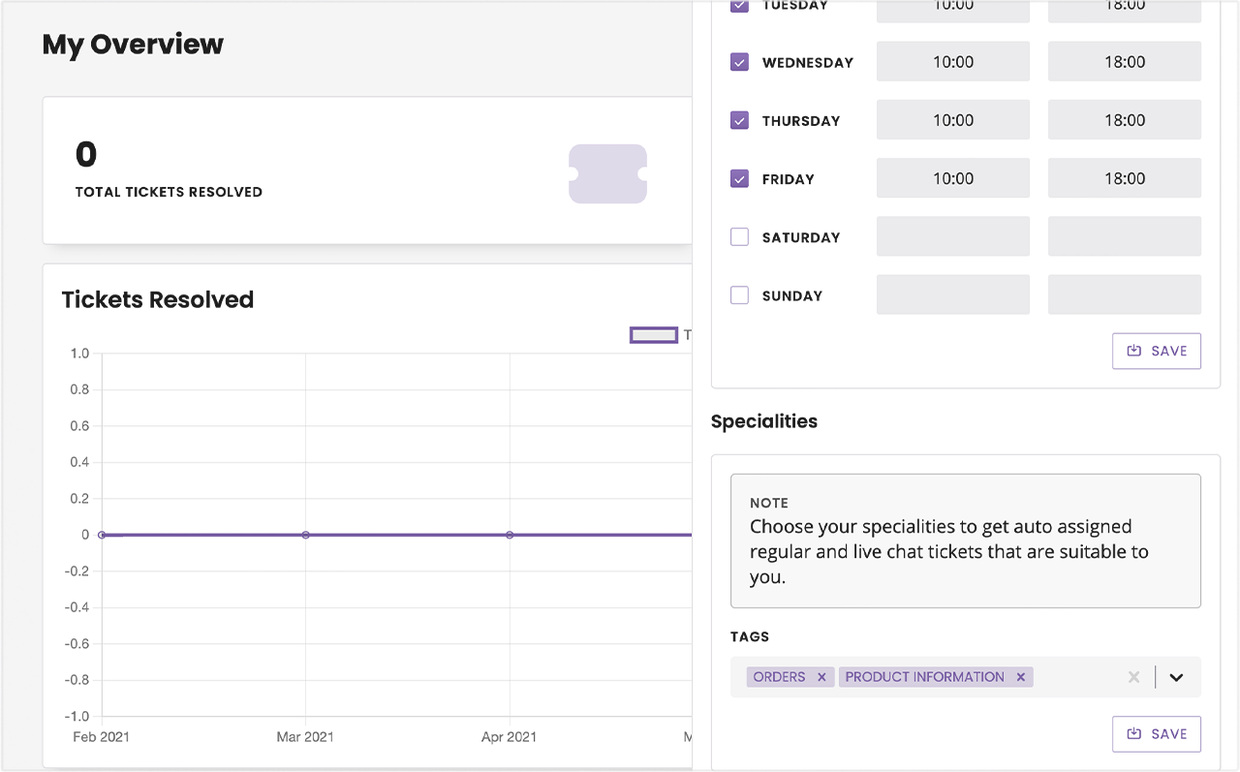The width and height of the screenshot is (1240, 772).
Task: Click the Tickets Resolved chart title
Action: tap(158, 300)
